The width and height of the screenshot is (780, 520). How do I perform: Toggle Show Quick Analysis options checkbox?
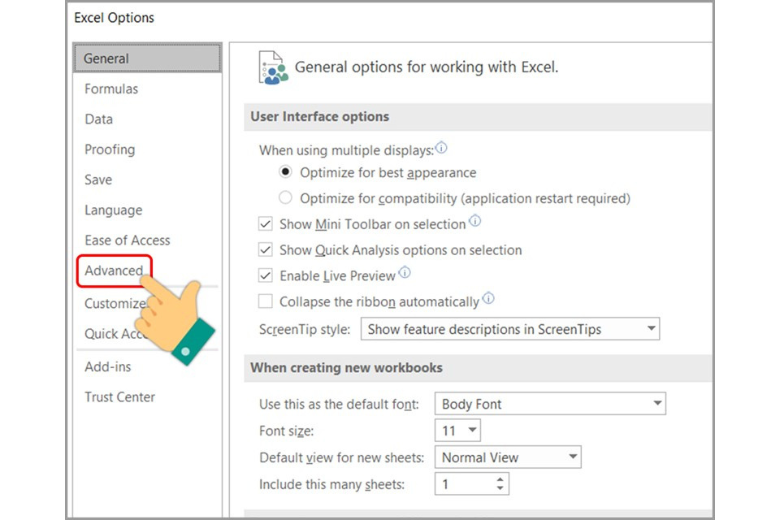265,250
